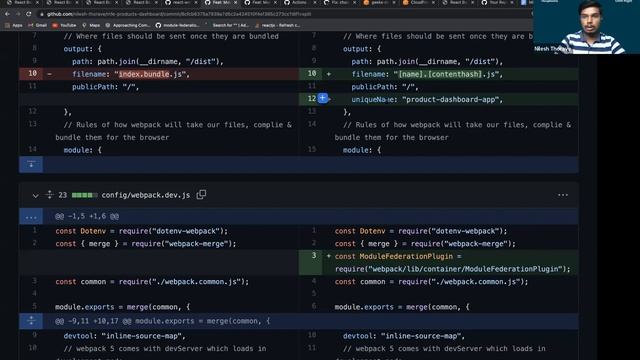Select added line number 12 on the right
The height and width of the screenshot is (360, 640).
(x=311, y=99)
